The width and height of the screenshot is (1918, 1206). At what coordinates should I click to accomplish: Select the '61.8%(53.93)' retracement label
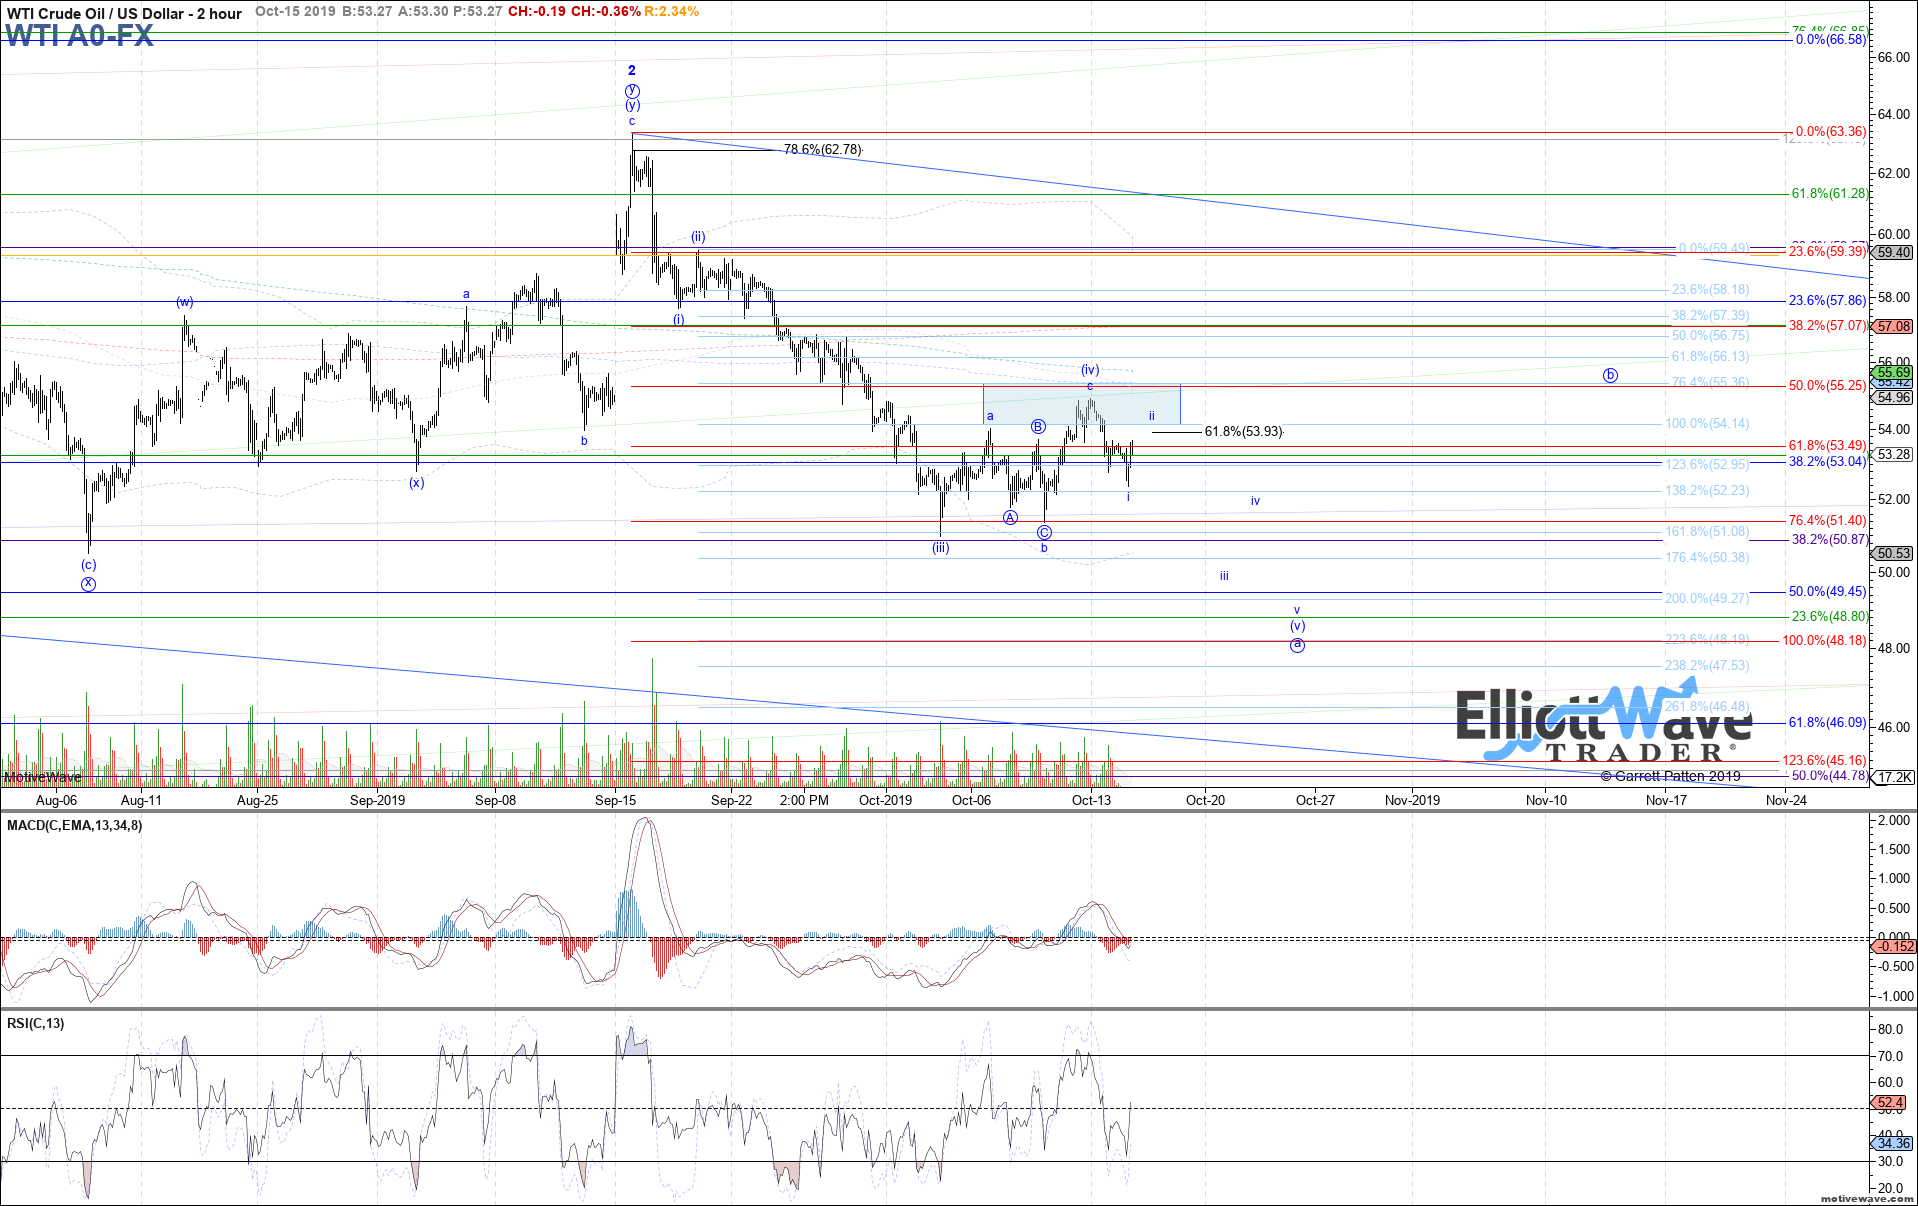1243,431
